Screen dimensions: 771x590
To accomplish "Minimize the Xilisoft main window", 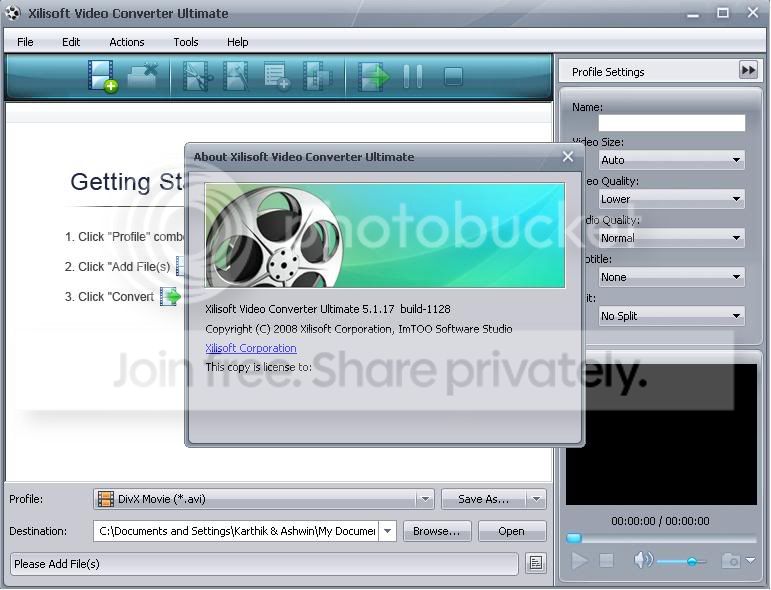I will coord(693,13).
